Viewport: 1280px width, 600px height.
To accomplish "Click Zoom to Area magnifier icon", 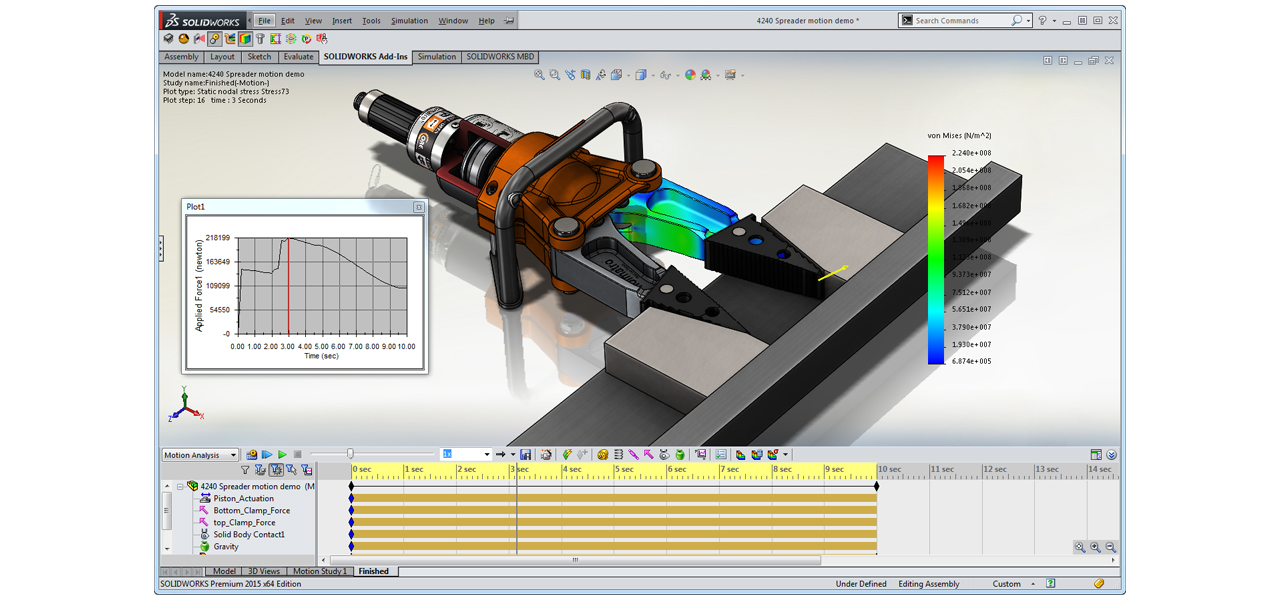I will pos(554,75).
